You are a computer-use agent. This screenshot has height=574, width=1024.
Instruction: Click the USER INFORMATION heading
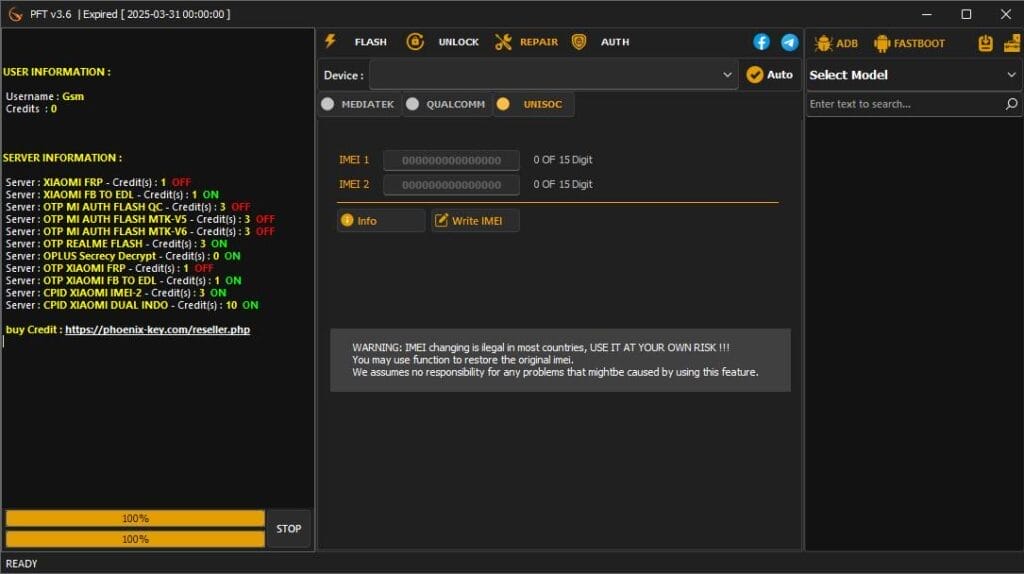[57, 72]
